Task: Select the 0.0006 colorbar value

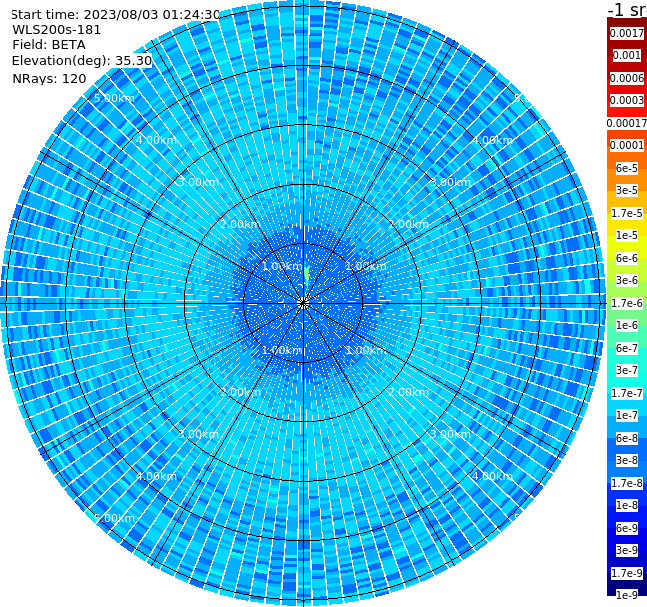Action: point(627,78)
